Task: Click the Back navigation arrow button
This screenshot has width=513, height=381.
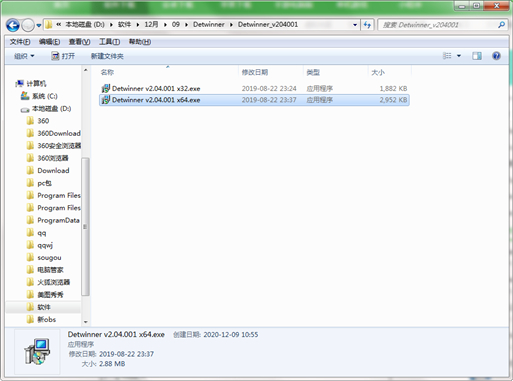Action: click(13, 25)
